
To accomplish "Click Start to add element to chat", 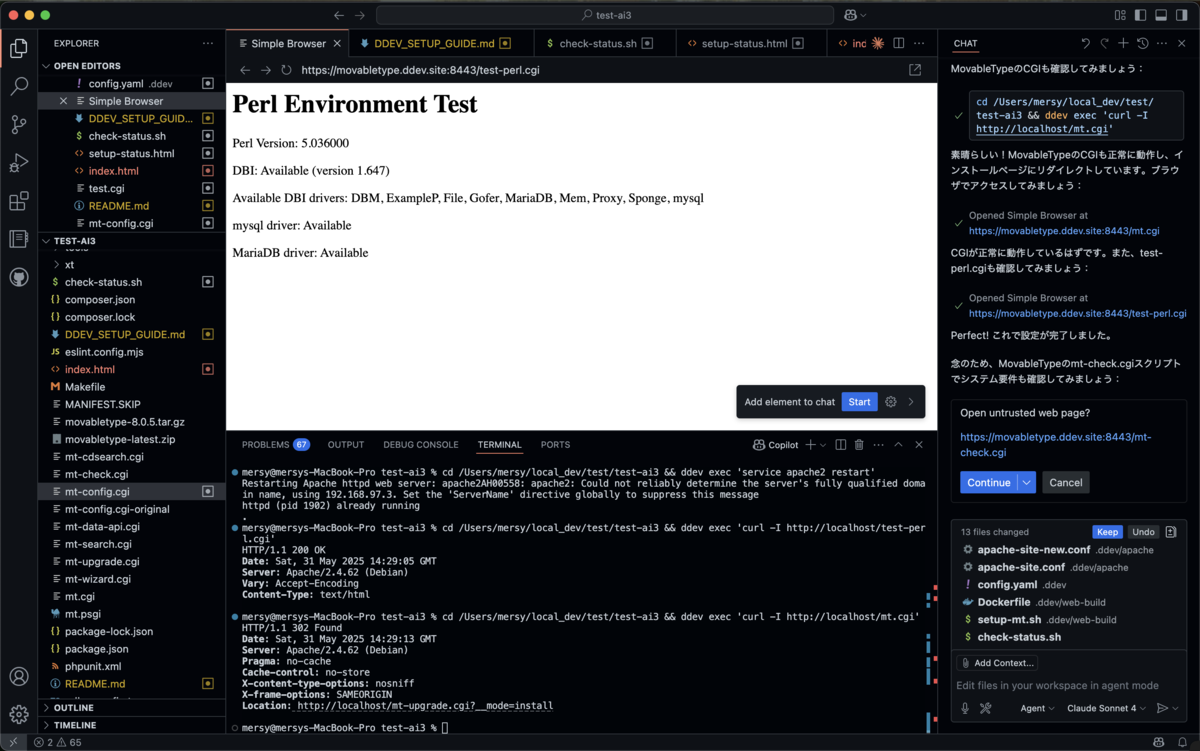I will (859, 402).
